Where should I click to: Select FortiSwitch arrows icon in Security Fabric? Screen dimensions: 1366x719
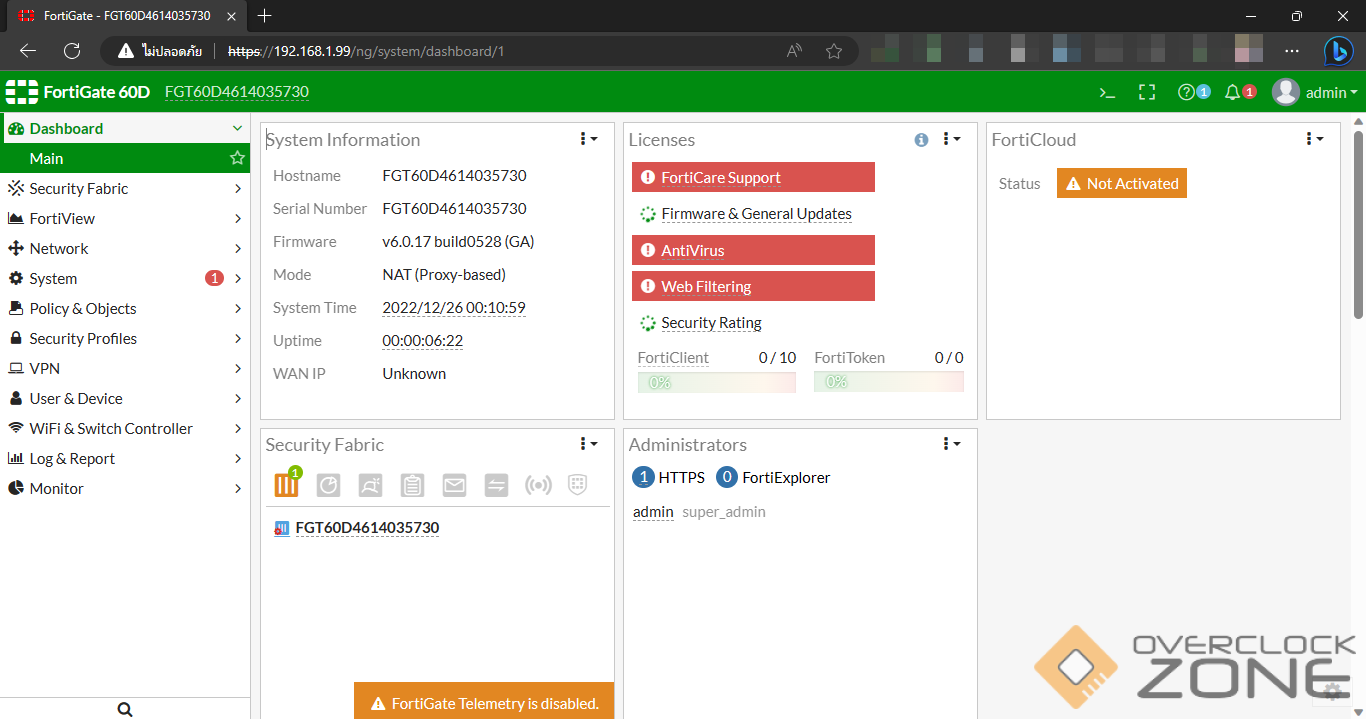coord(496,485)
